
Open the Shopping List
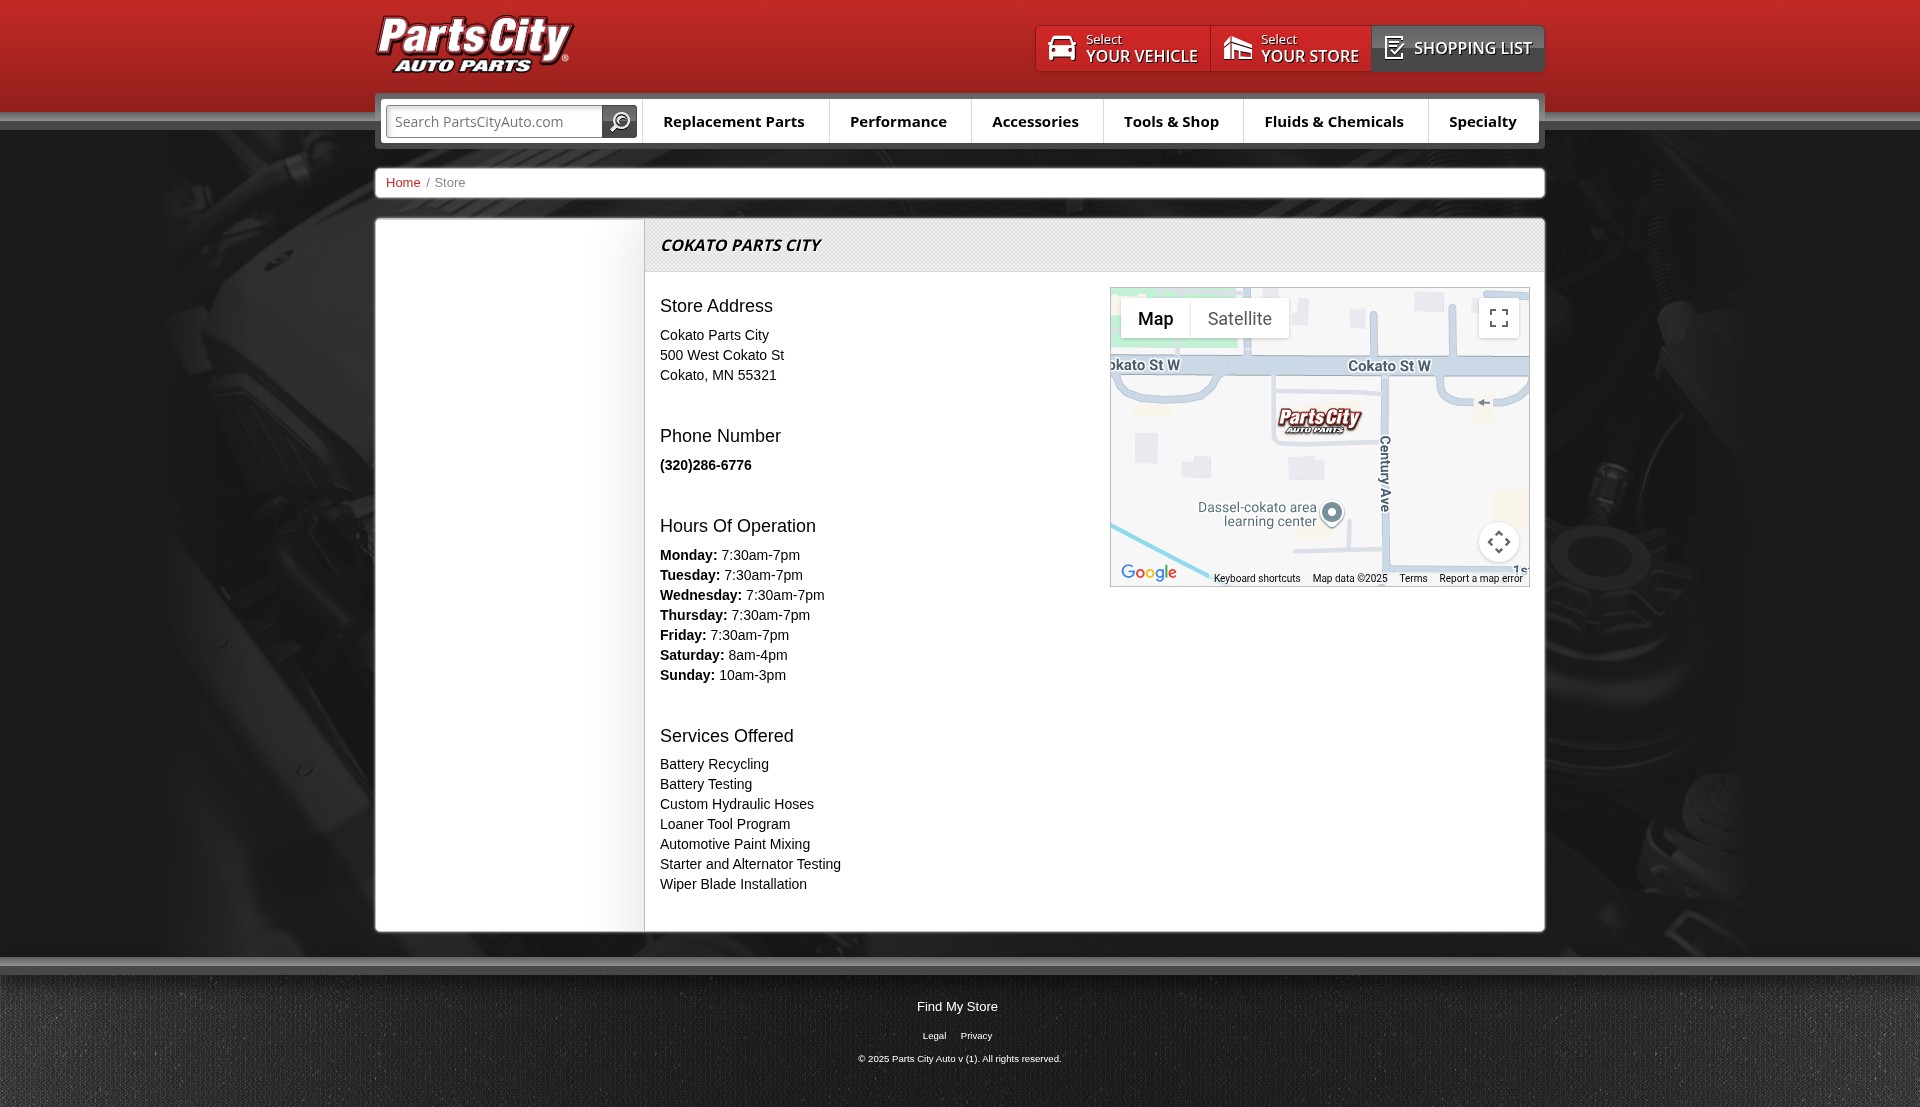(1458, 49)
